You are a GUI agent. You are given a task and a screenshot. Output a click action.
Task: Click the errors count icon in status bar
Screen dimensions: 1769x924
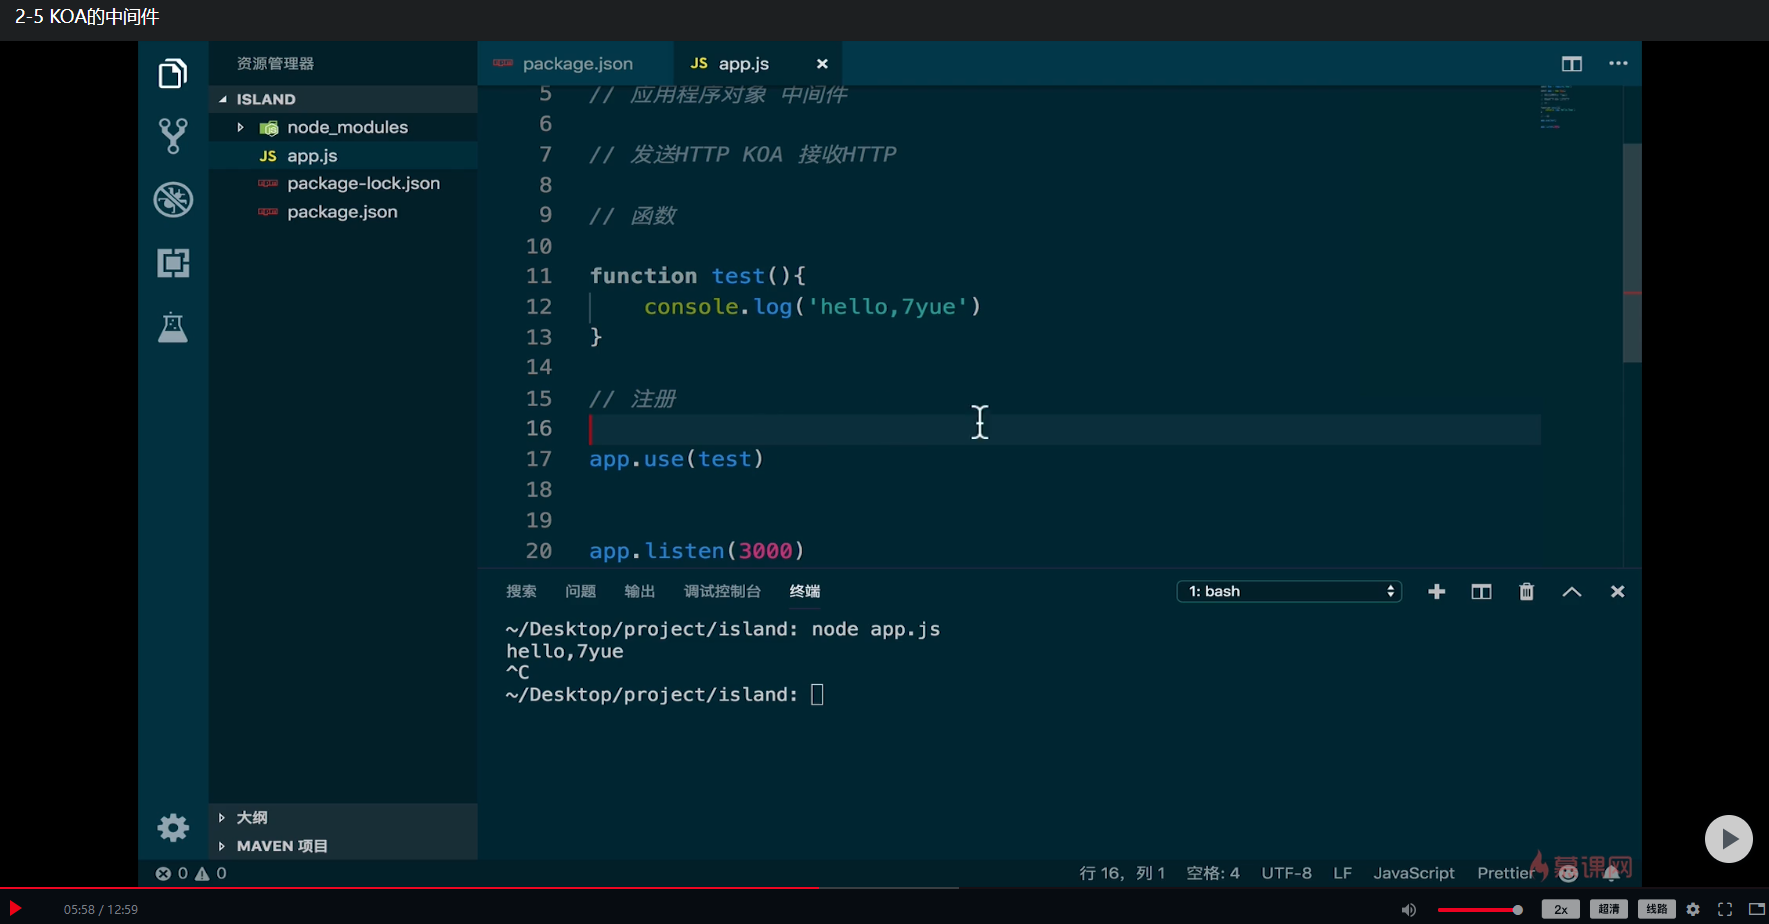[163, 873]
